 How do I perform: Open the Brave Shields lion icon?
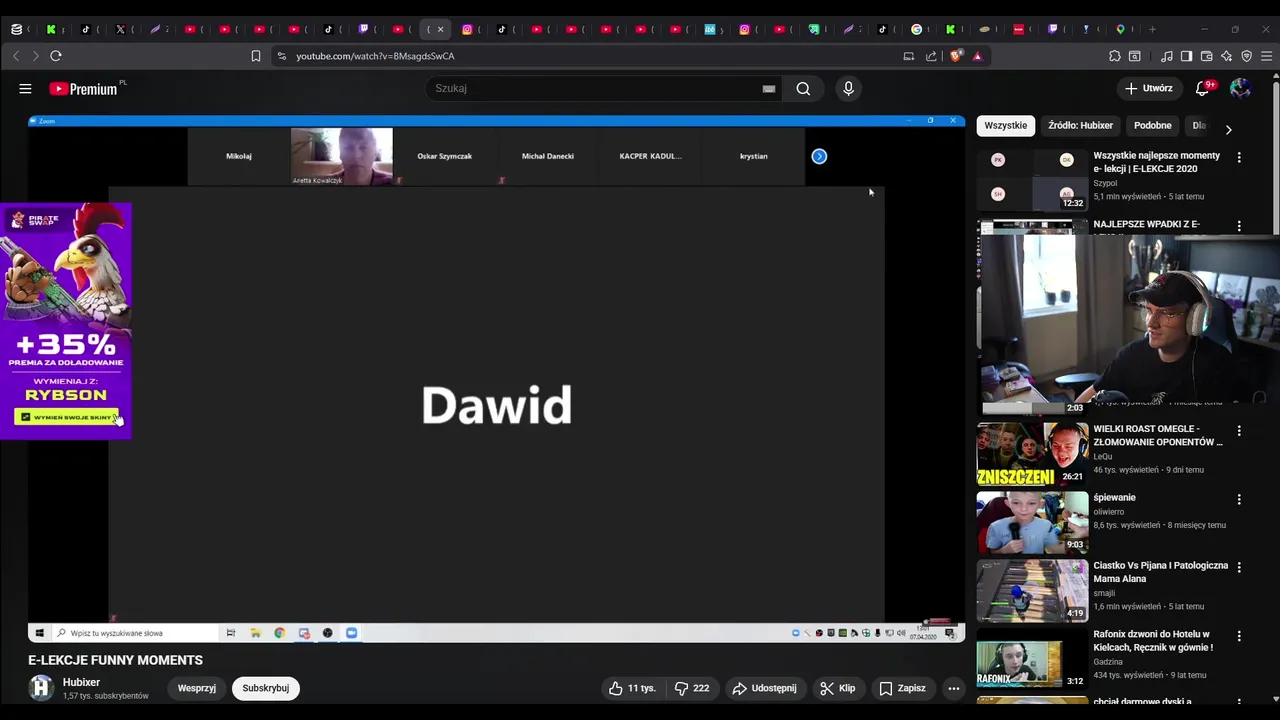click(956, 56)
